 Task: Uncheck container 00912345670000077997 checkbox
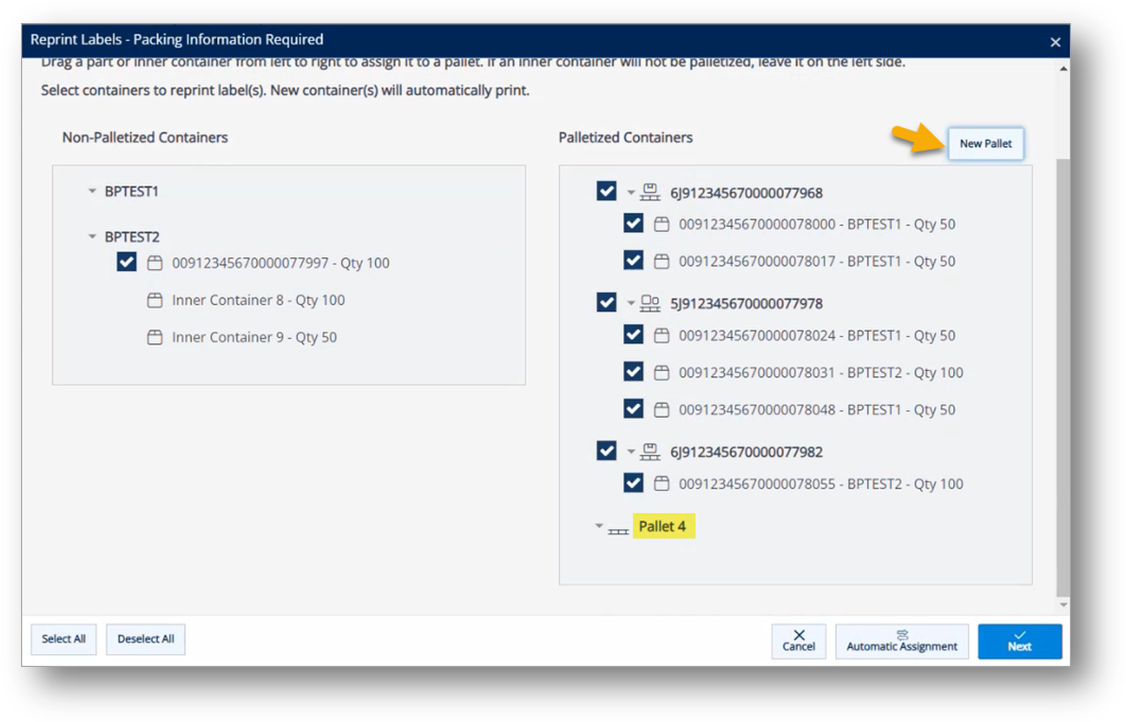pyautogui.click(x=126, y=263)
